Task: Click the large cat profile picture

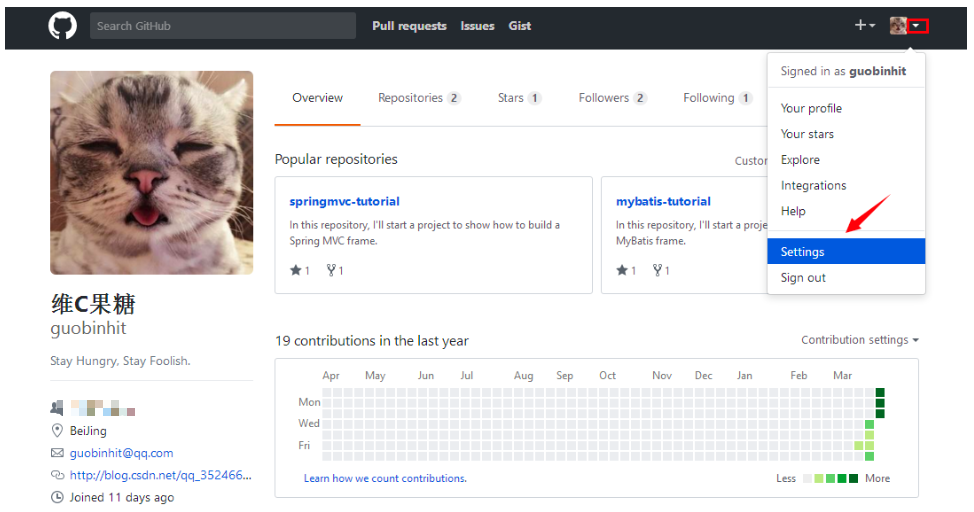Action: click(x=152, y=173)
